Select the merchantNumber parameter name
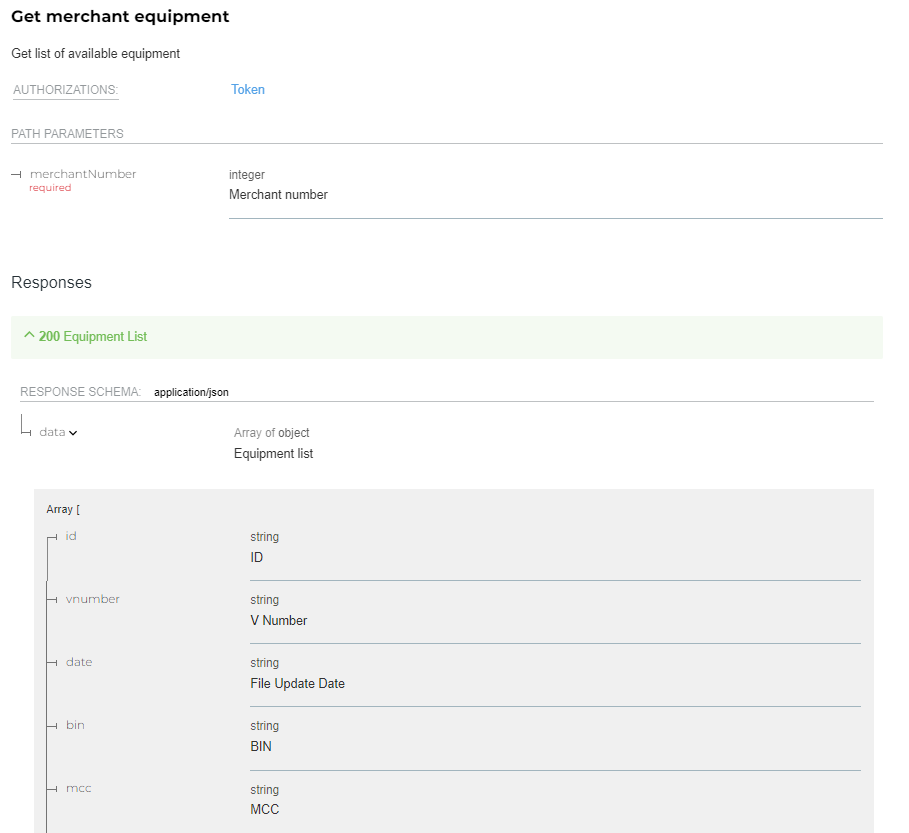Screen dimensions: 909x833 pos(83,174)
